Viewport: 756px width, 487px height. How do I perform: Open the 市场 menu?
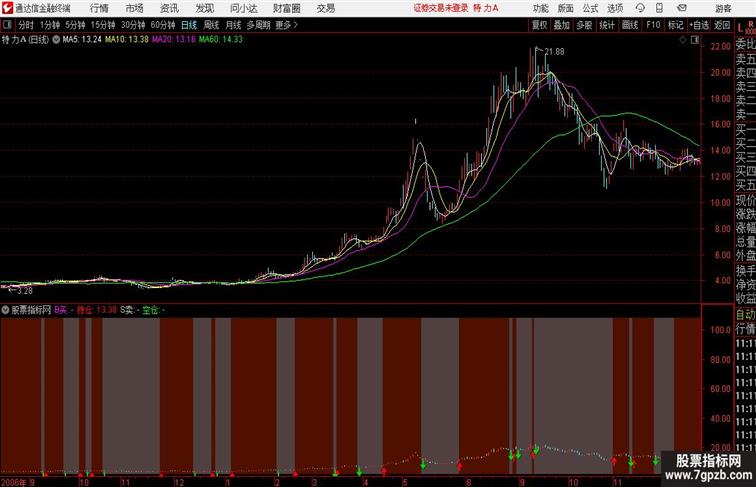tap(135, 8)
